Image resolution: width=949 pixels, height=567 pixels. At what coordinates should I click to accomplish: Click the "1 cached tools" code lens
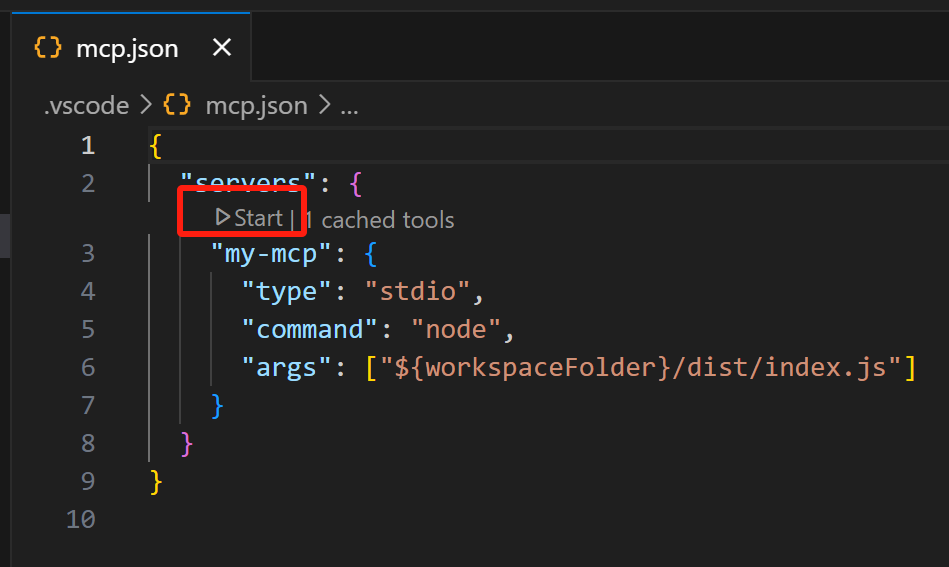tap(379, 220)
